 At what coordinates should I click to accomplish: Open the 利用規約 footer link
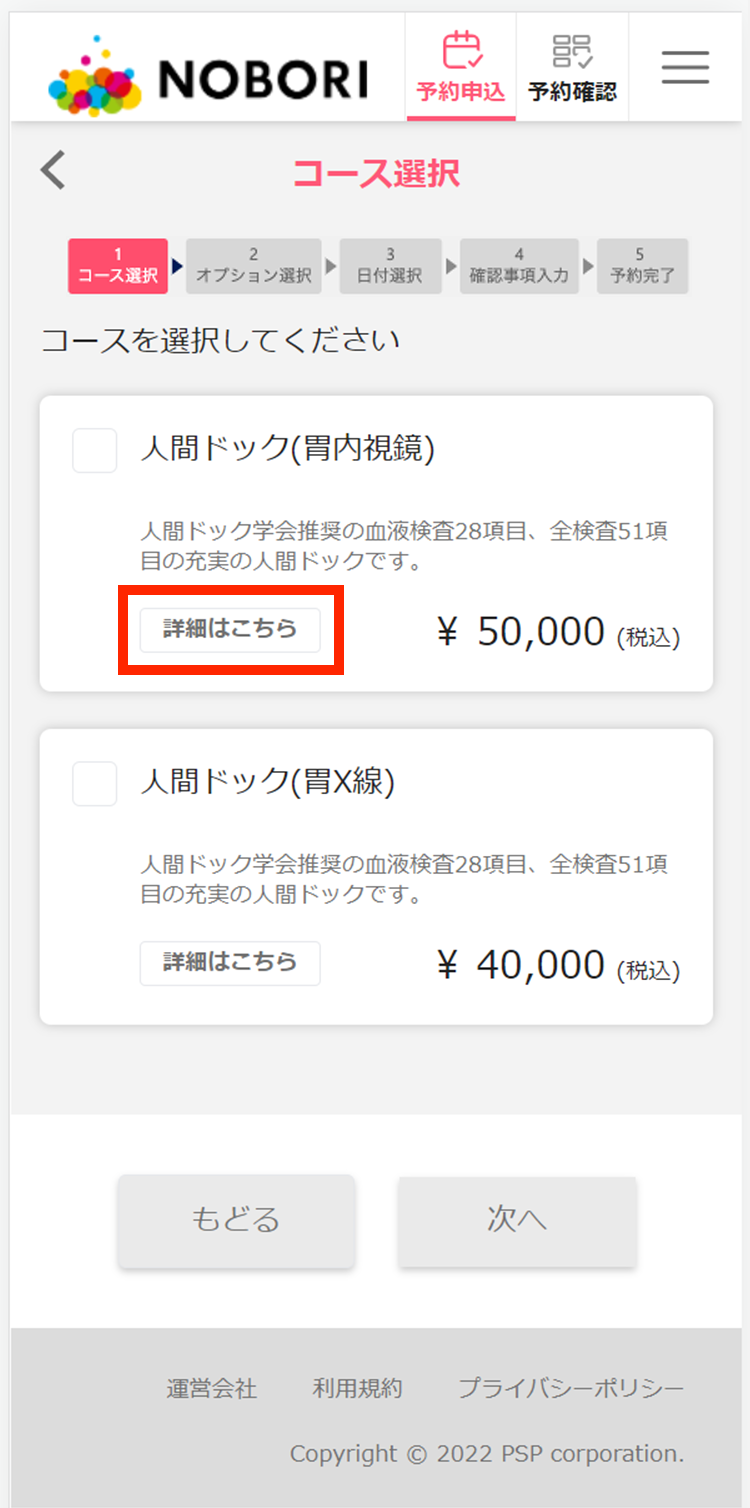point(358,1388)
